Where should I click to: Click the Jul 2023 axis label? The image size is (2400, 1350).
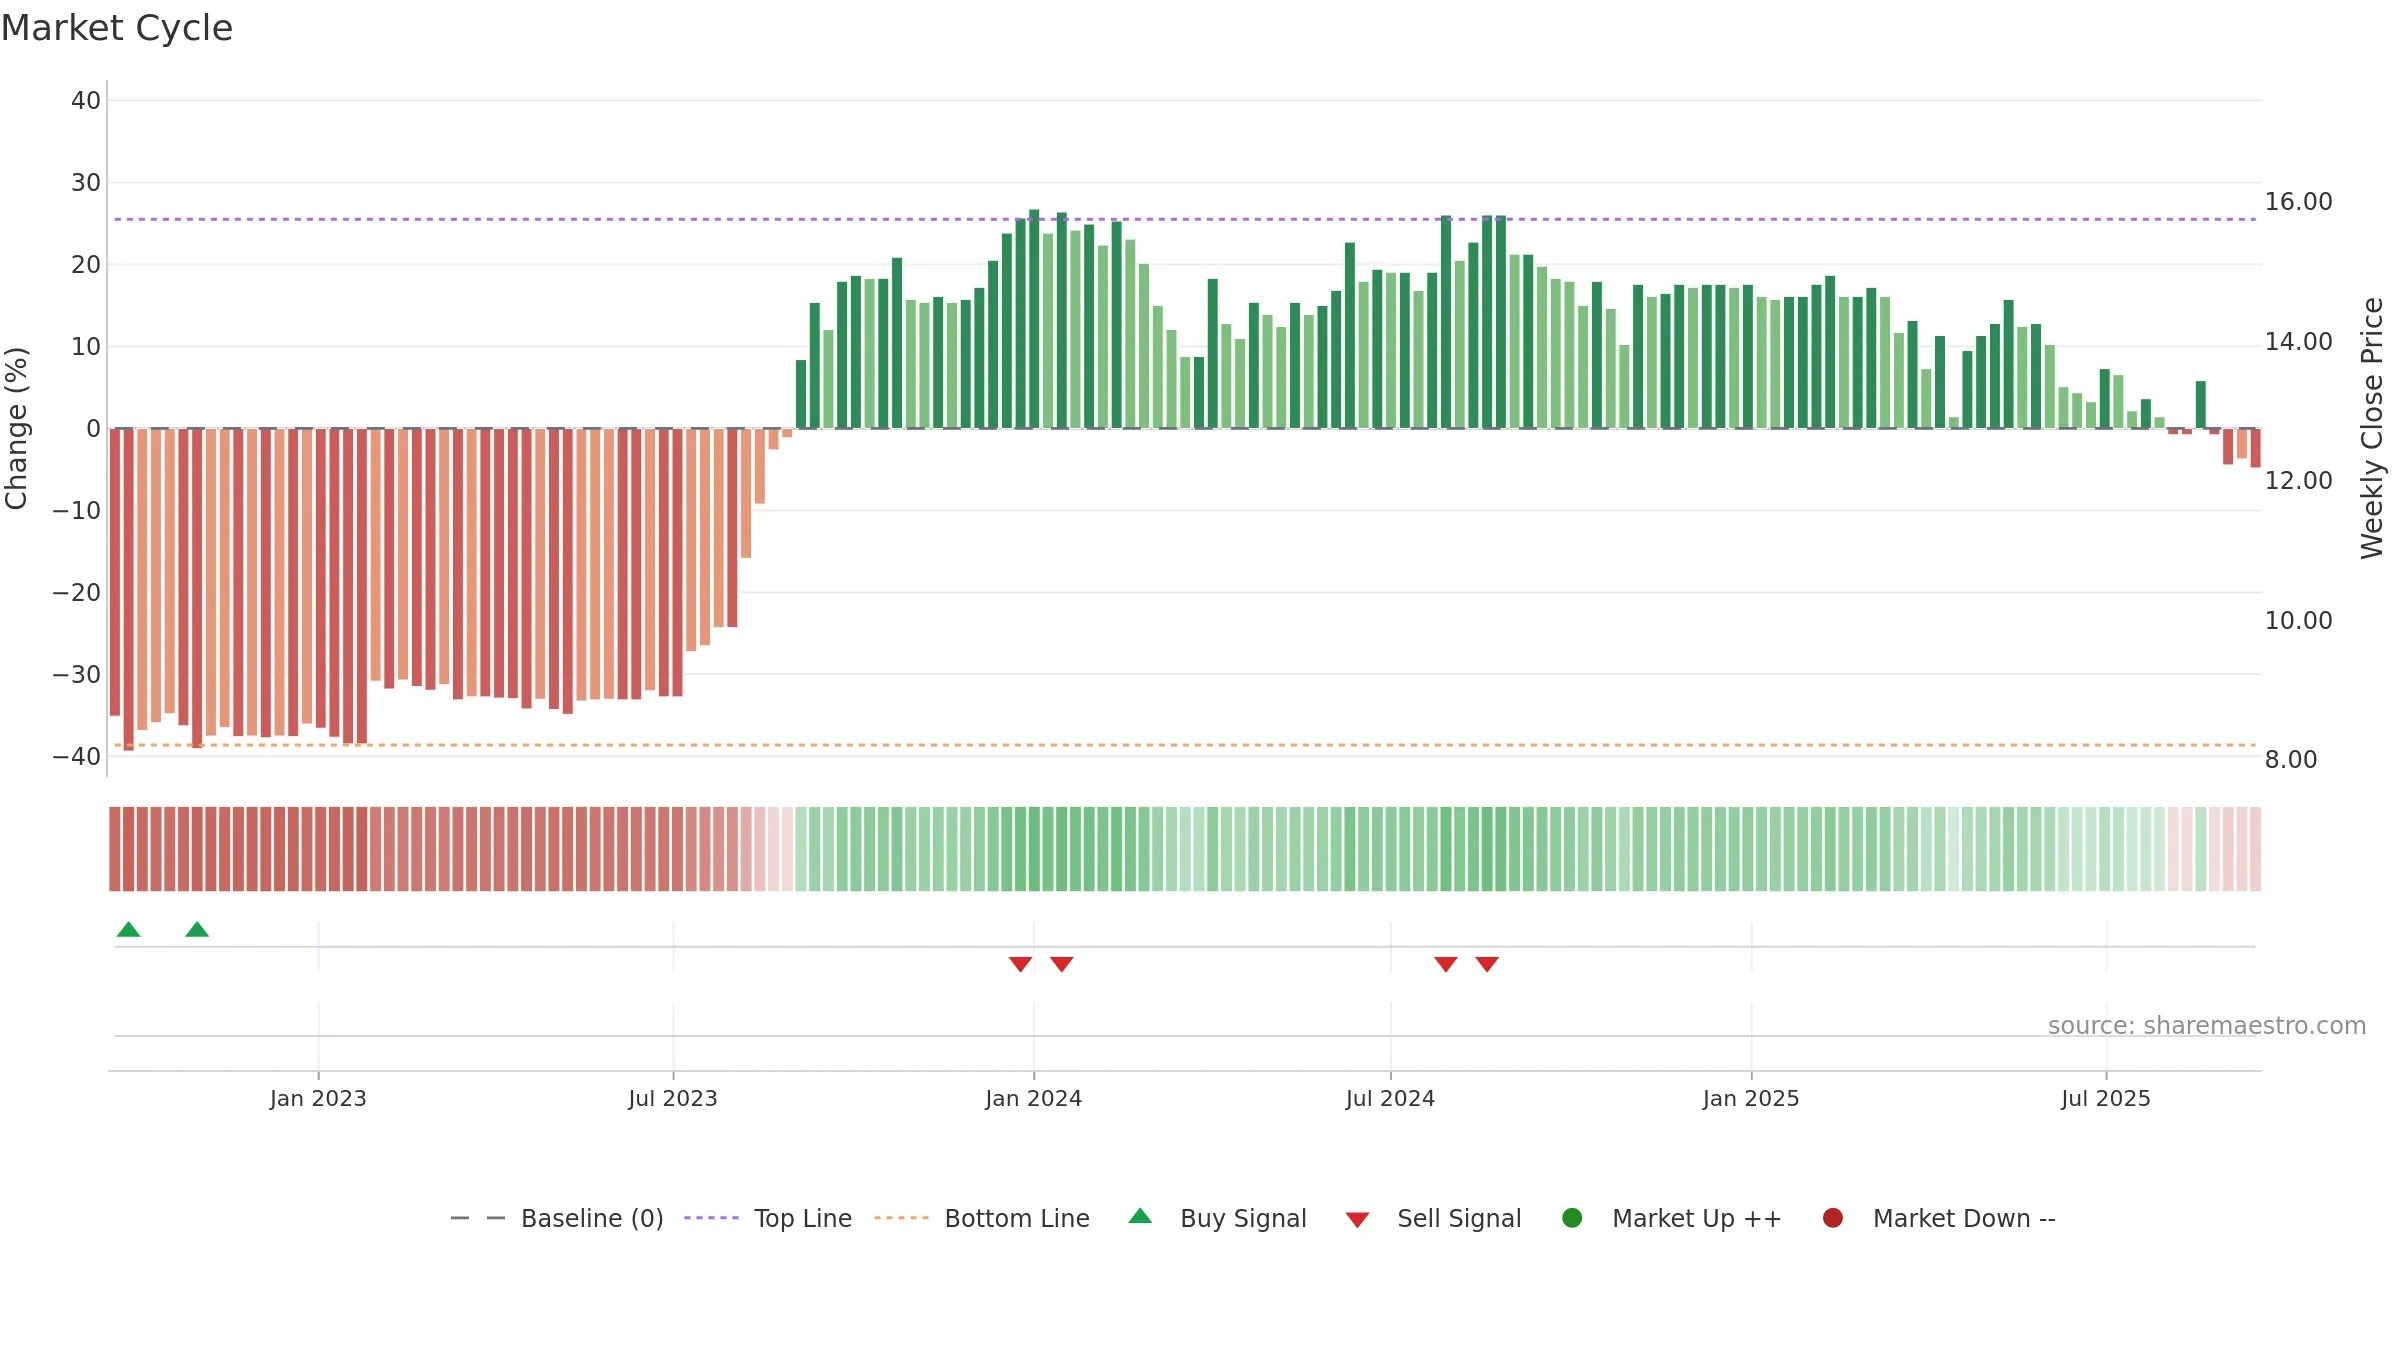point(673,1099)
